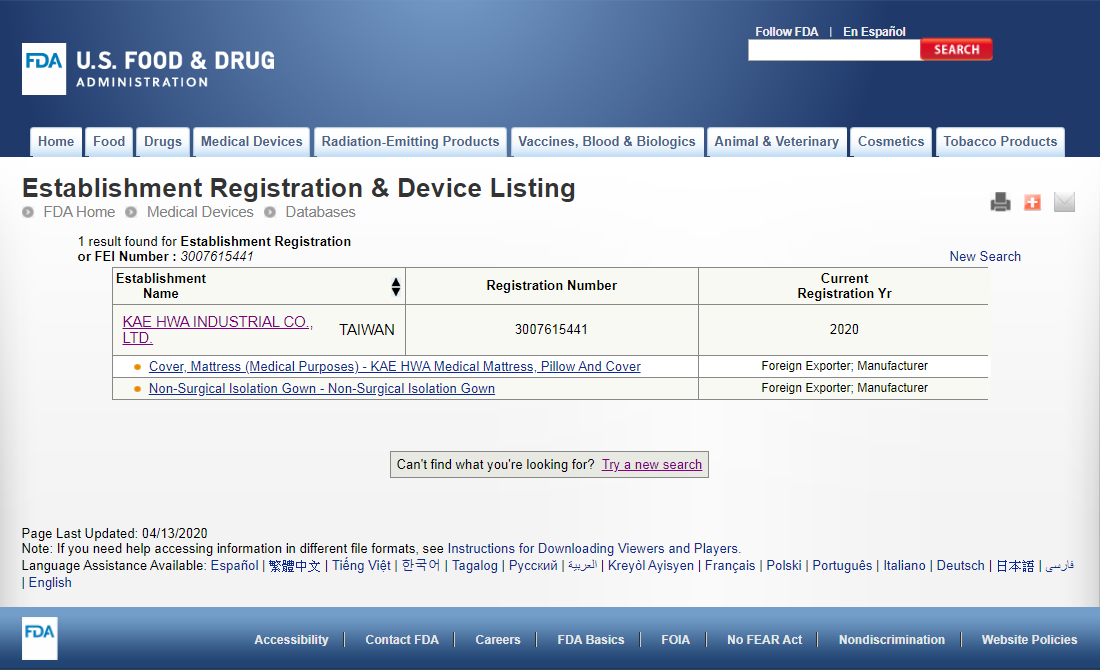1100x670 pixels.
Task: Open KAE HWA INDUSTRIAL CO., LTD. link
Action: 217,330
